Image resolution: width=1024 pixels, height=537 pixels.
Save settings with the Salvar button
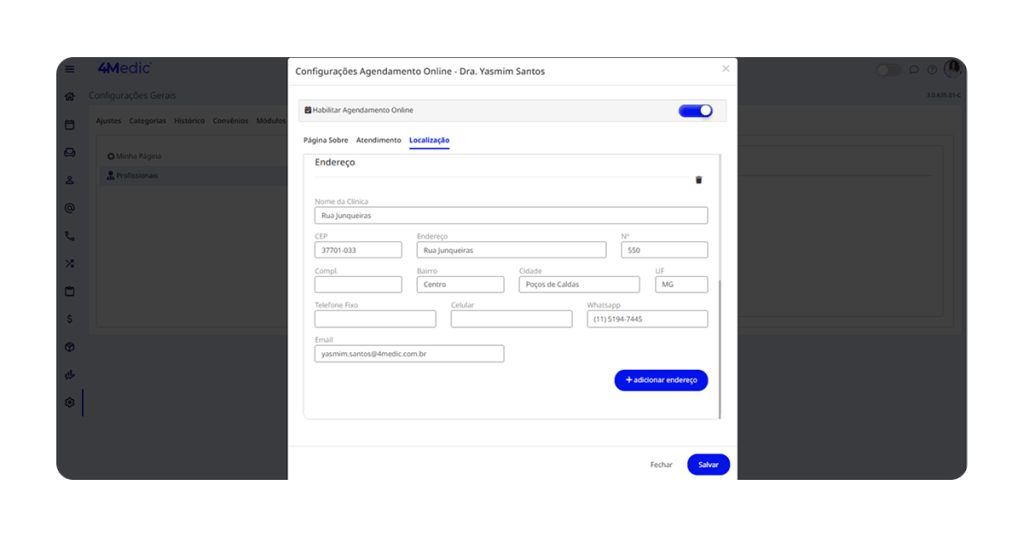pos(708,464)
